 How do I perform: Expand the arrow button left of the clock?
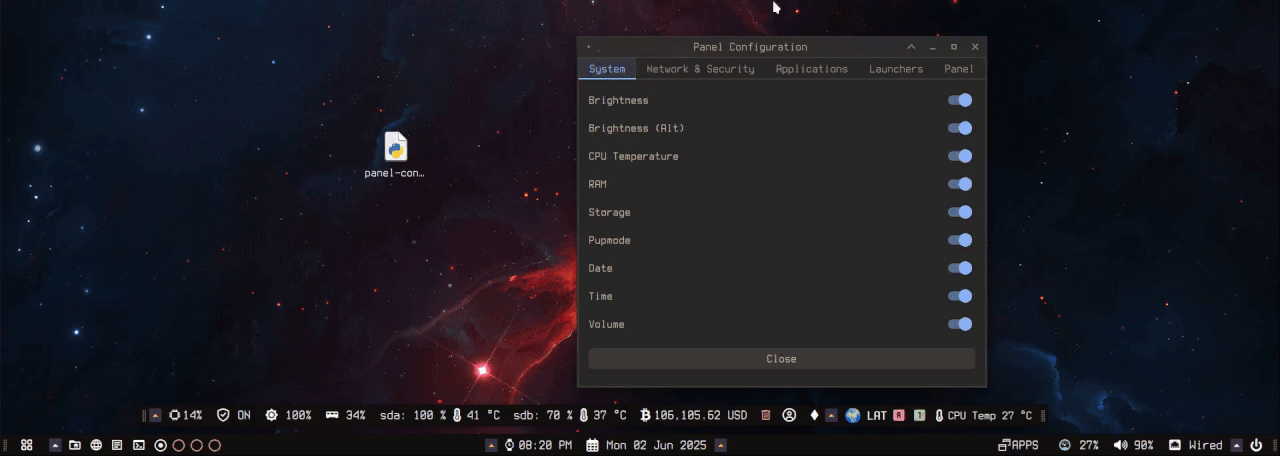491,445
